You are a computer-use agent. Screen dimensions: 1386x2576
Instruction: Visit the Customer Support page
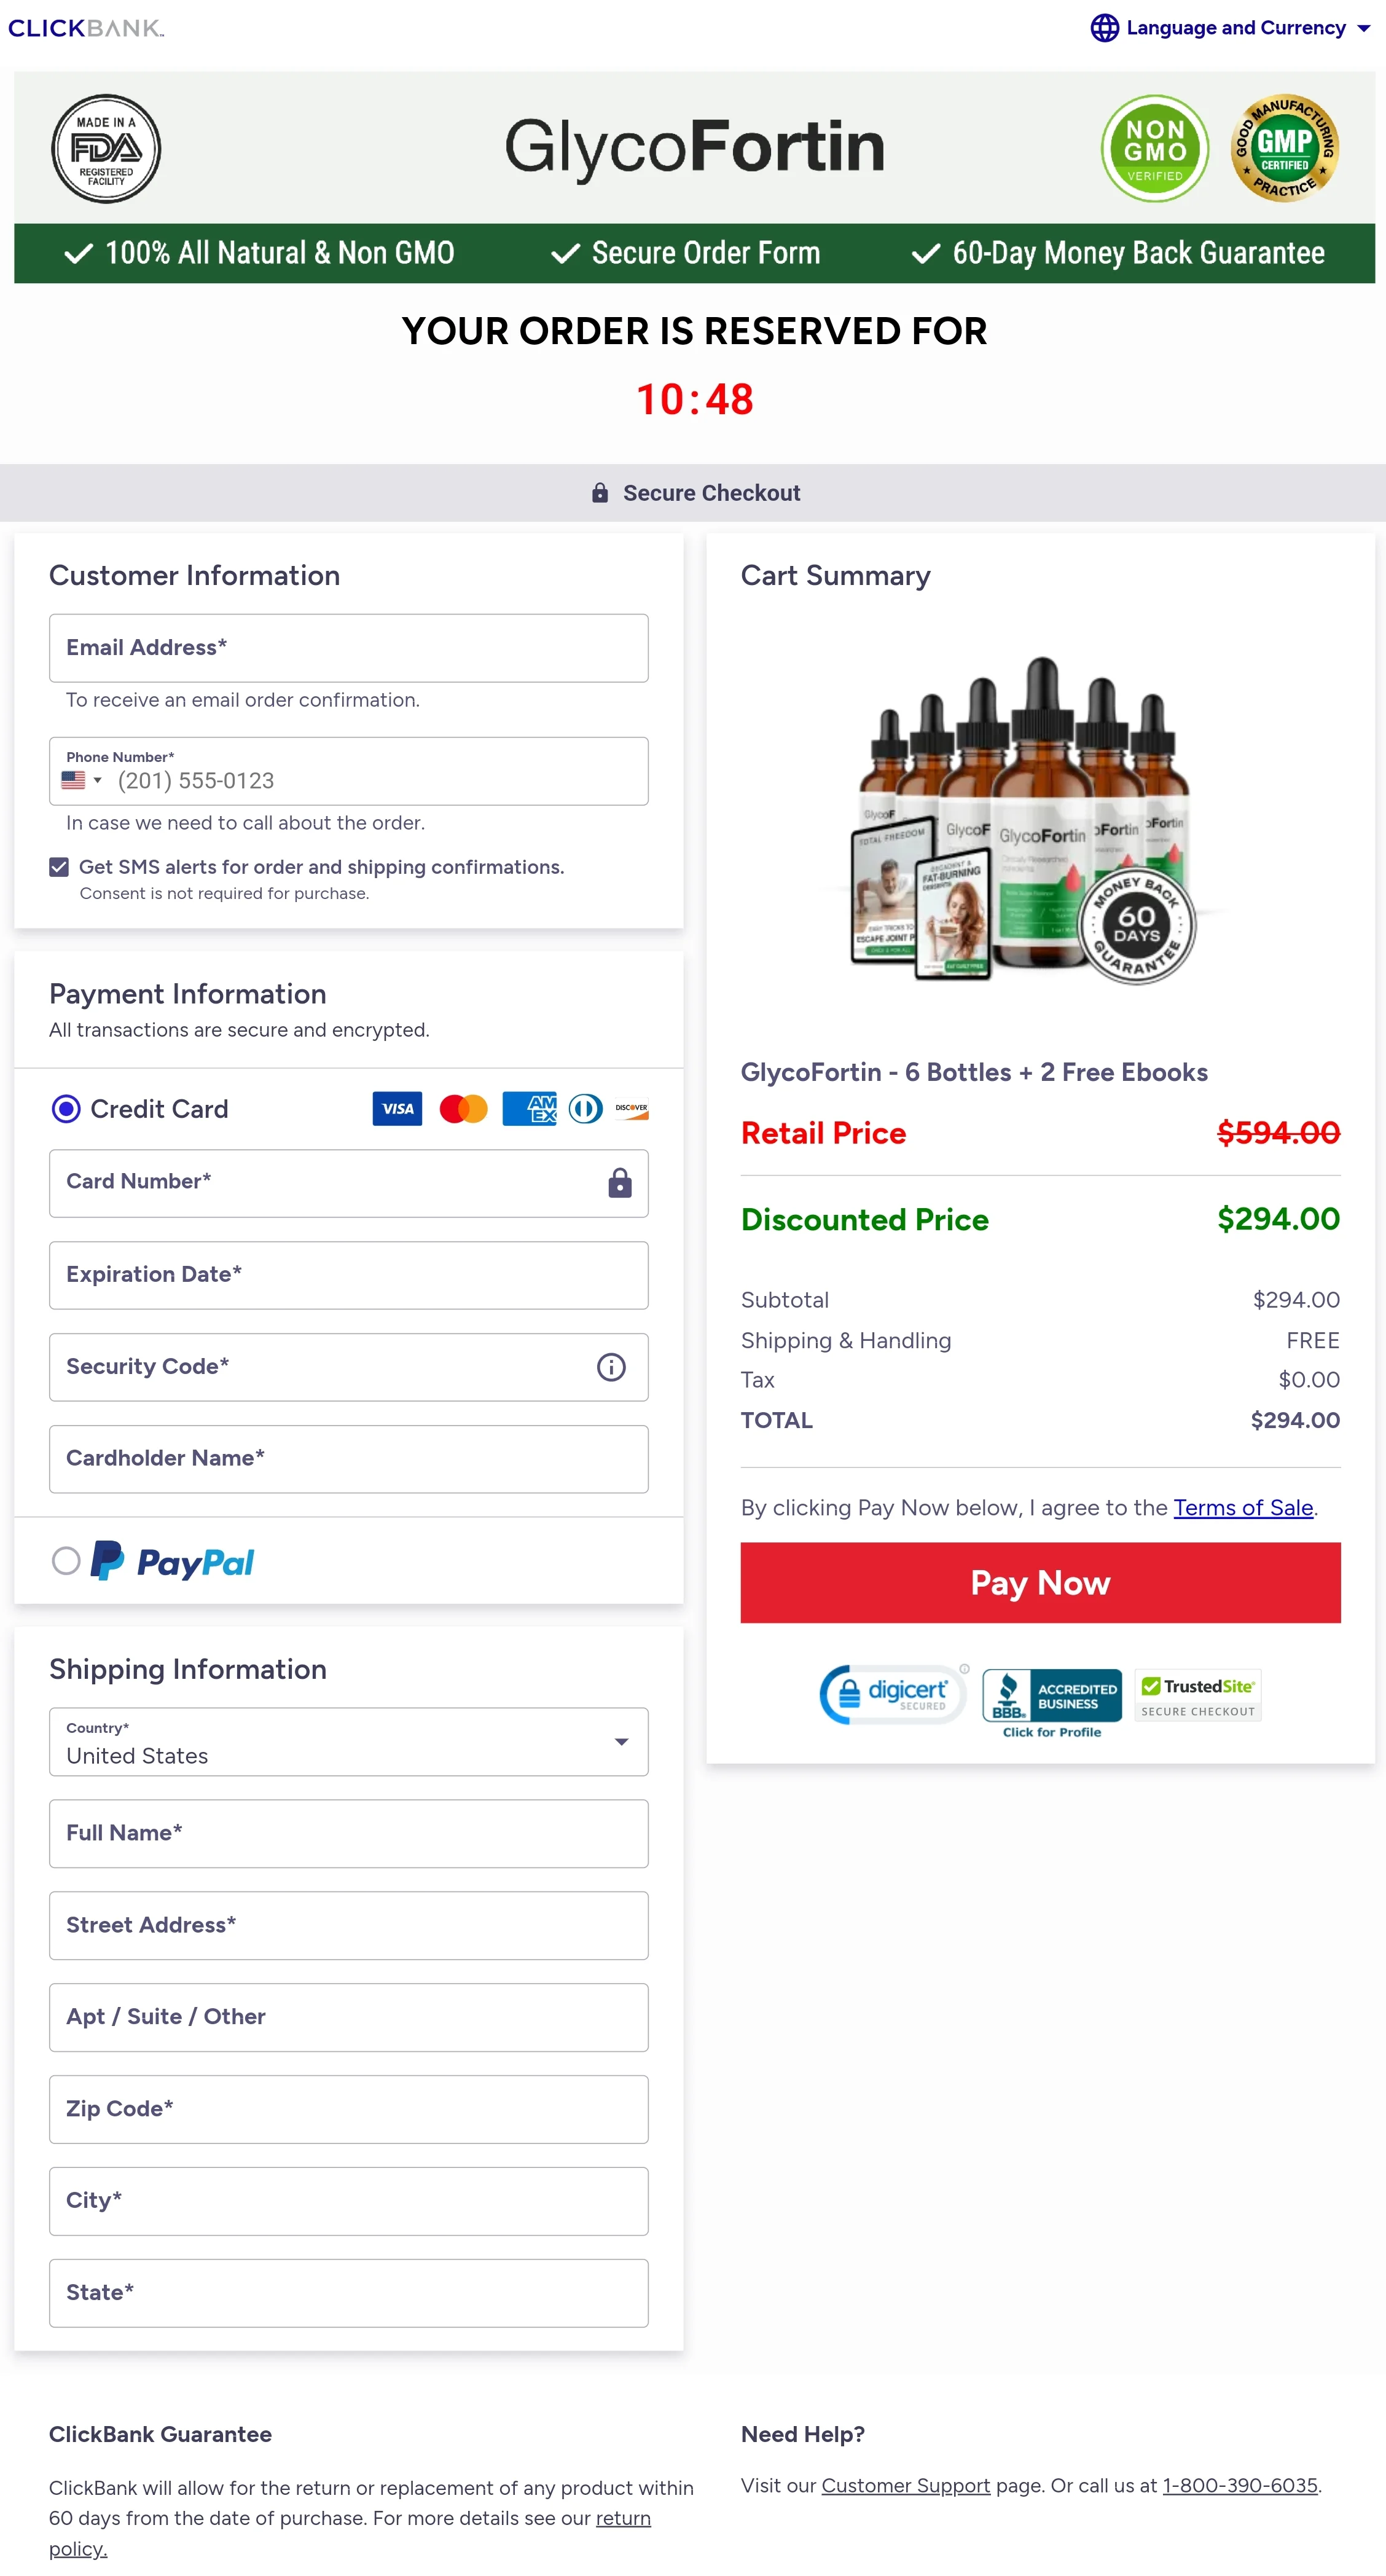pyautogui.click(x=905, y=2485)
